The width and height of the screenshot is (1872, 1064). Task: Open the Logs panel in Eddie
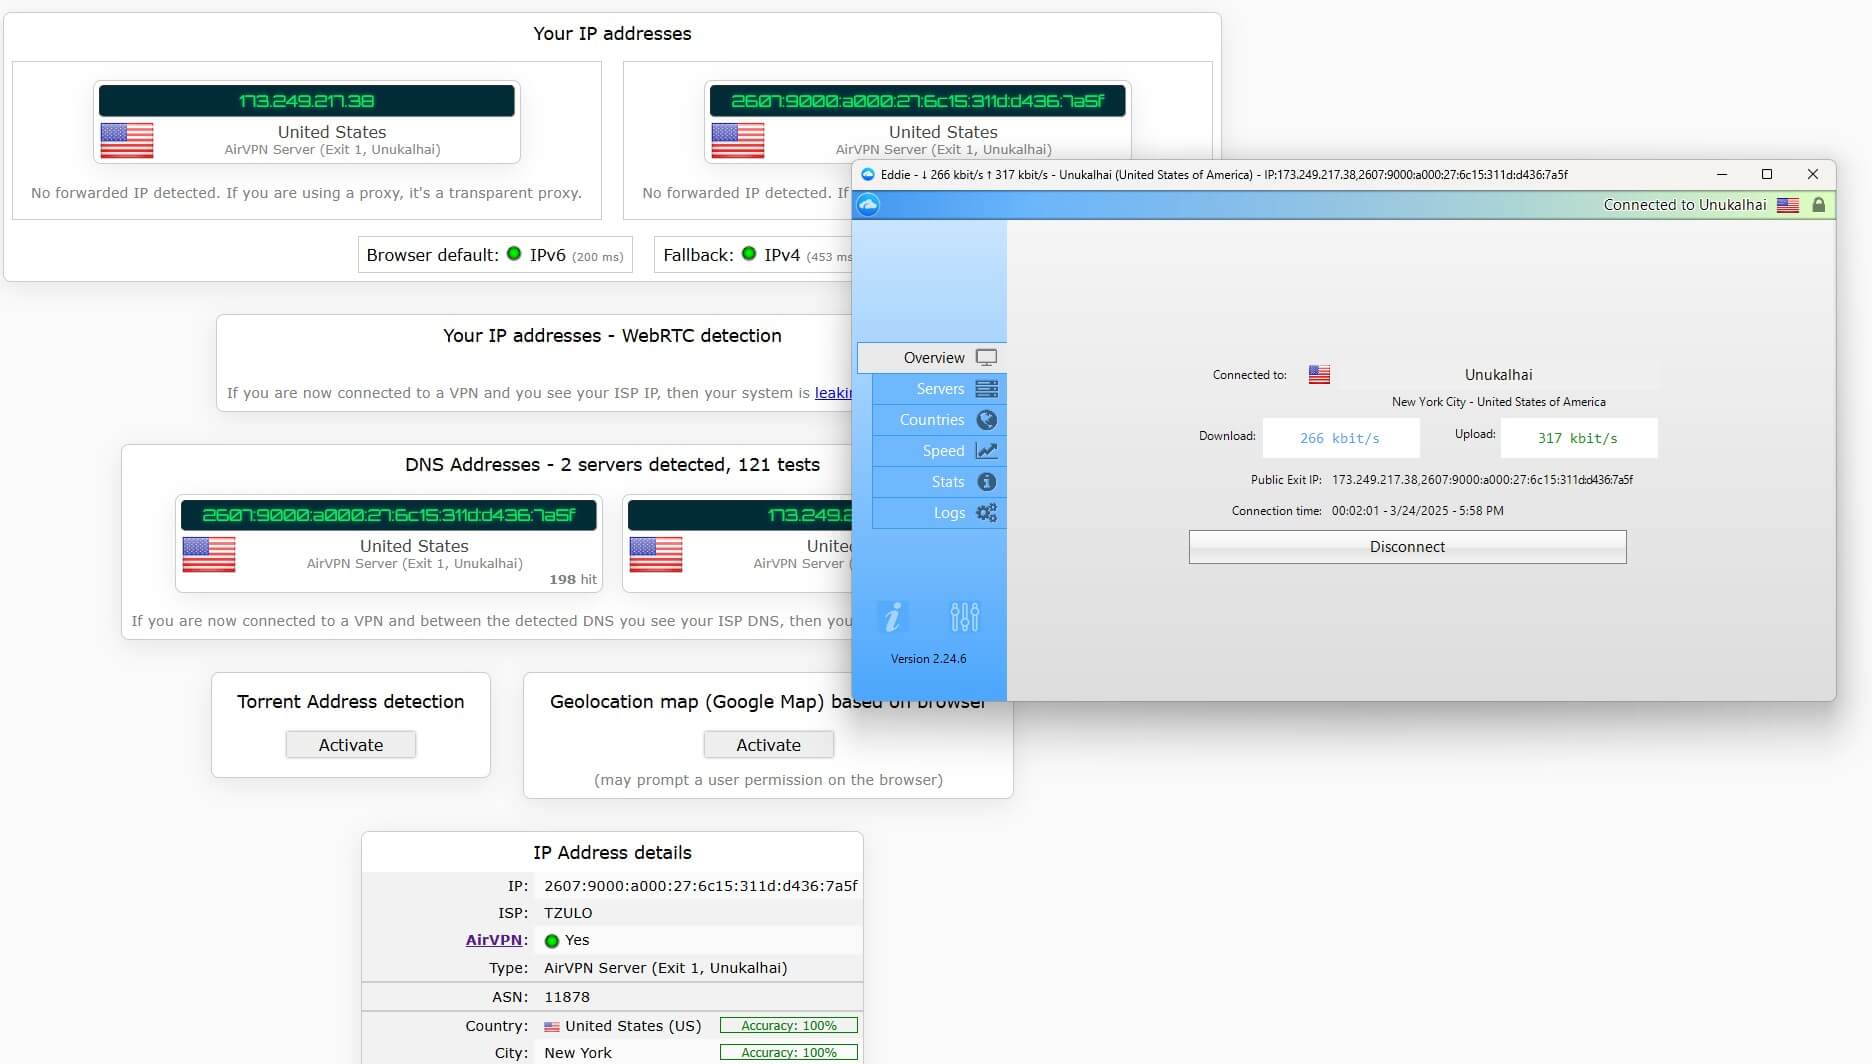pyautogui.click(x=948, y=513)
